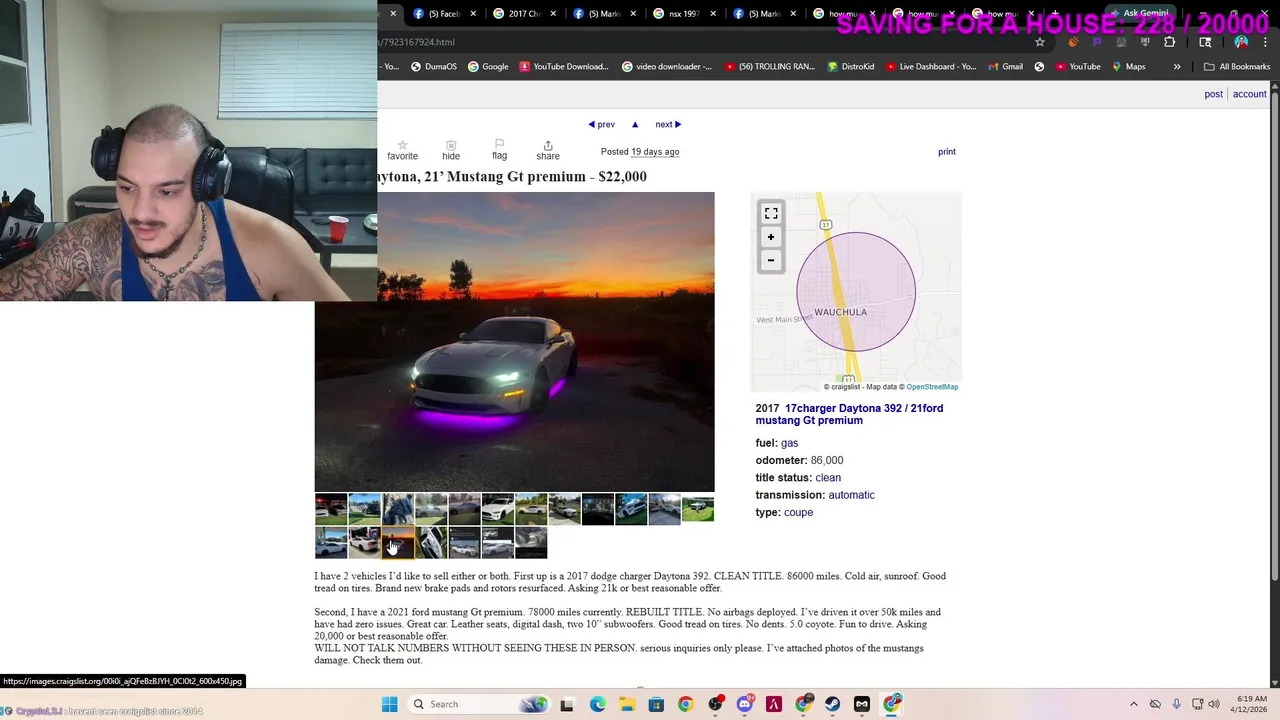This screenshot has width=1280, height=720.
Task: Go to the next listing via next arrow
Action: 668,124
